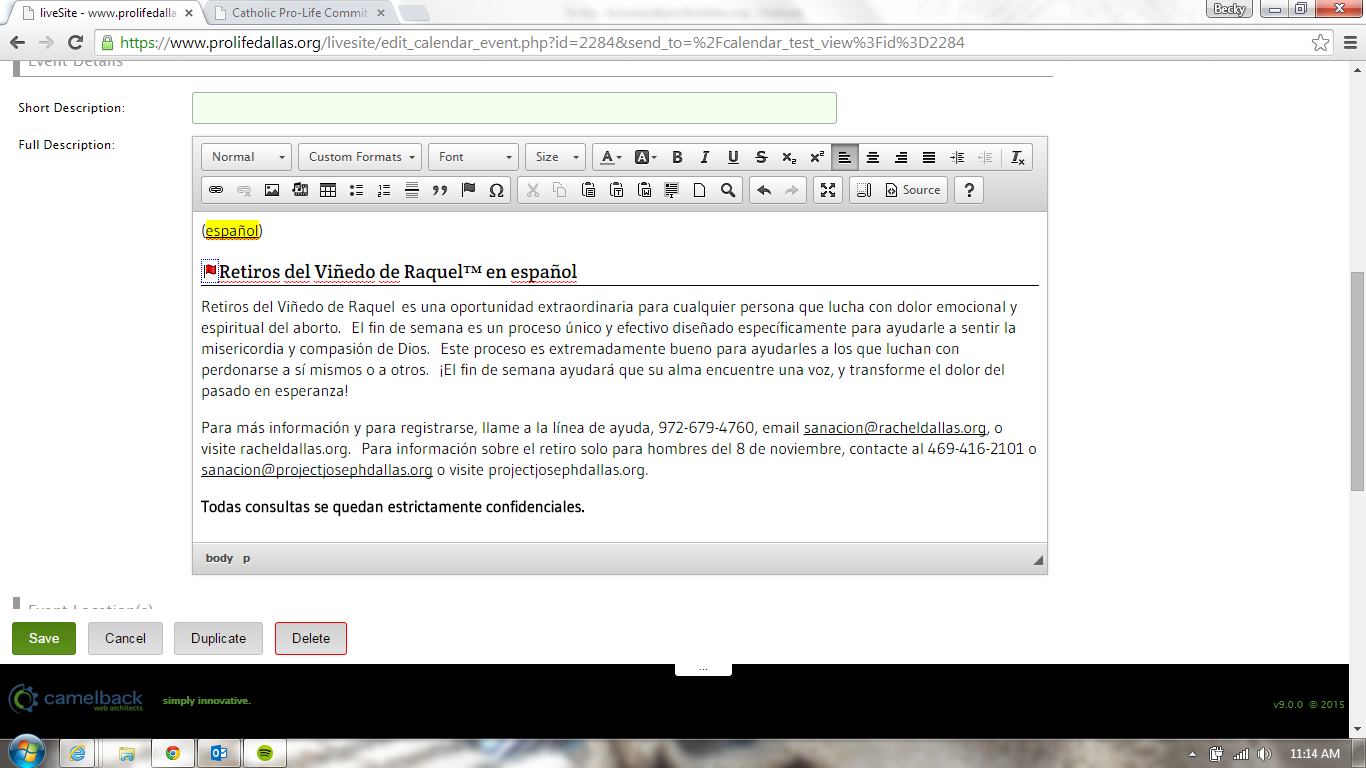Insert a numbered list
This screenshot has height=768, width=1366.
(x=383, y=190)
